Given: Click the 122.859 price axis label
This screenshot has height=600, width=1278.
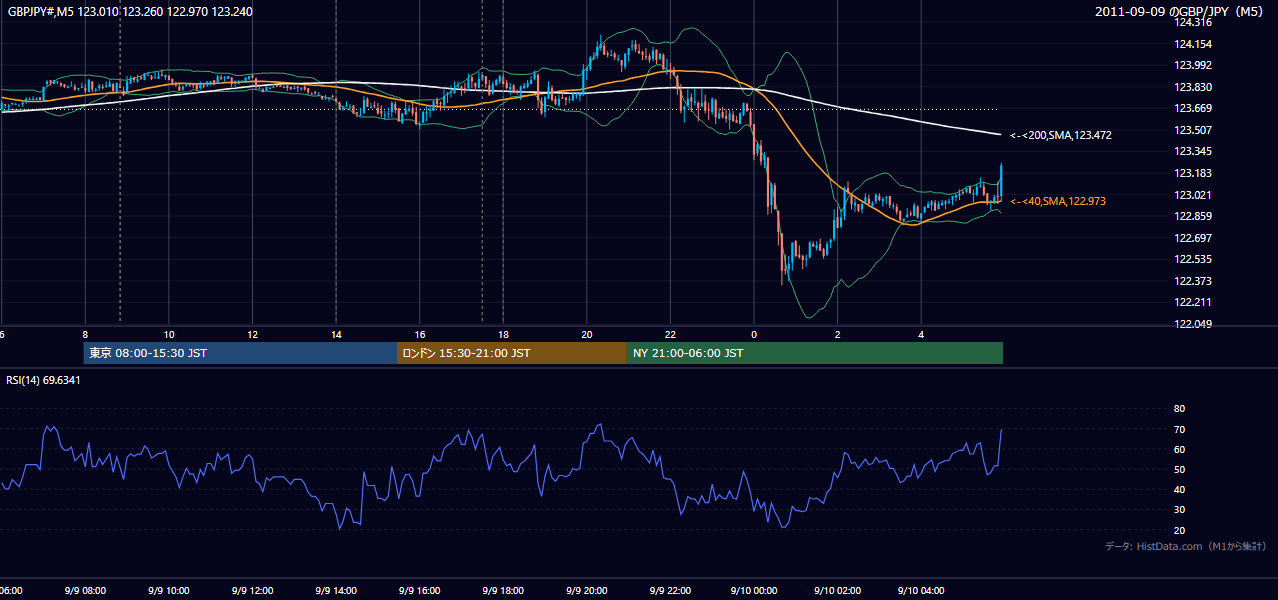Looking at the screenshot, I should point(1192,216).
